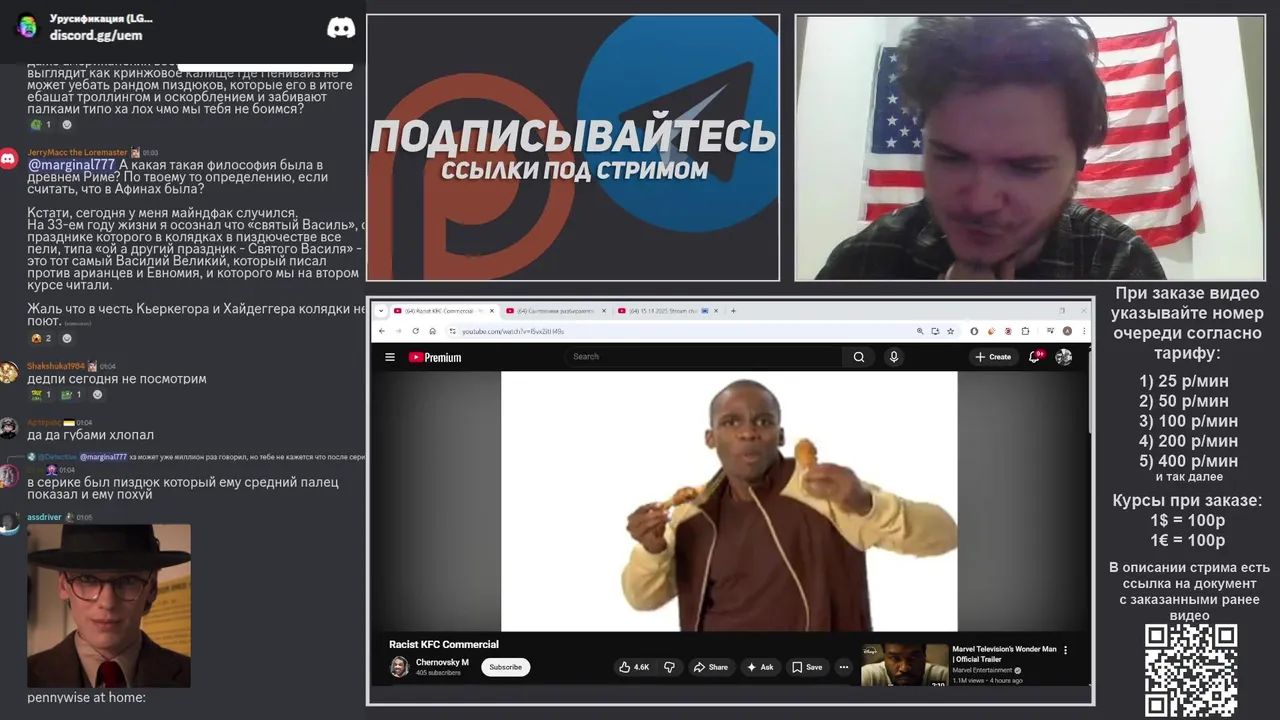Go to browser home page icon
Screen dimensions: 1280x720
click(432, 331)
